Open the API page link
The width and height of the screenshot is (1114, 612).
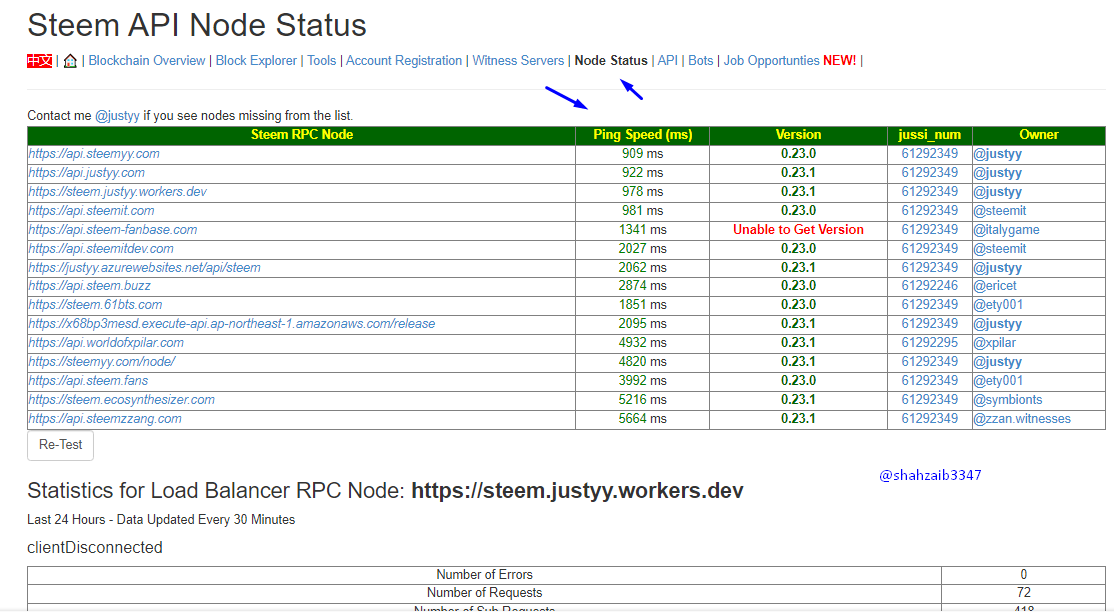(667, 61)
